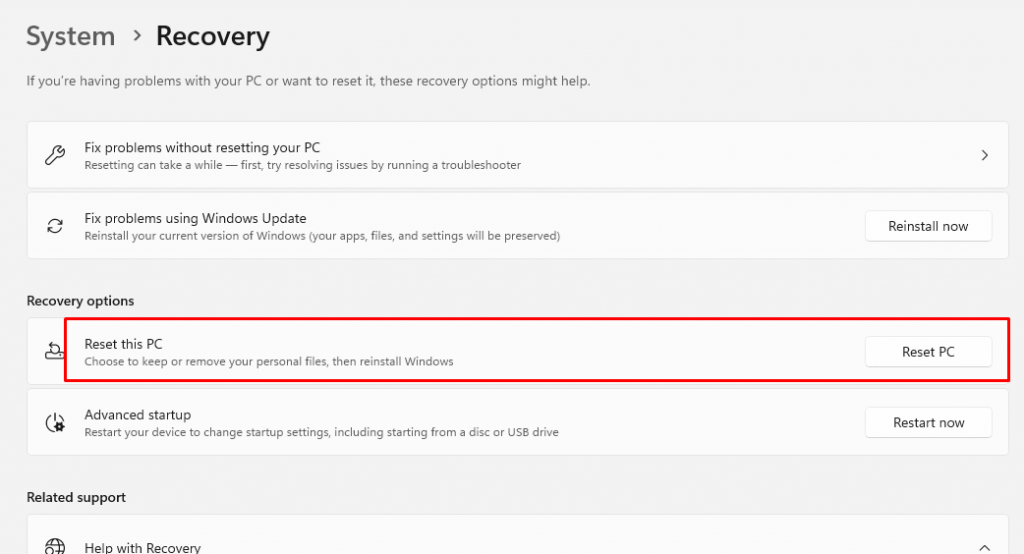Viewport: 1024px width, 554px height.
Task: Collapse the Help with Recovery section chevron
Action: click(984, 547)
